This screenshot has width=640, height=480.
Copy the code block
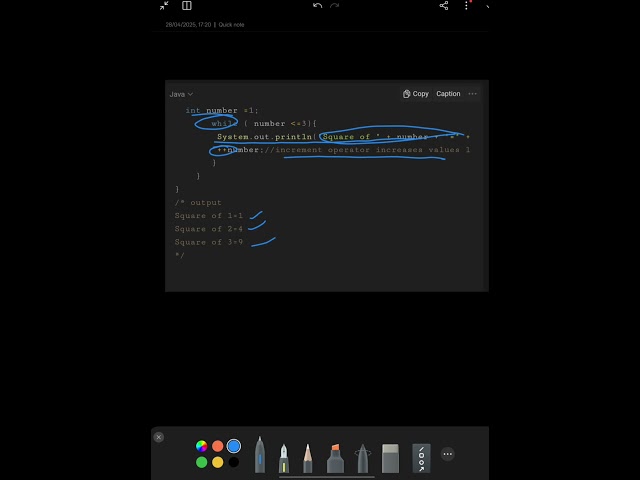(416, 94)
